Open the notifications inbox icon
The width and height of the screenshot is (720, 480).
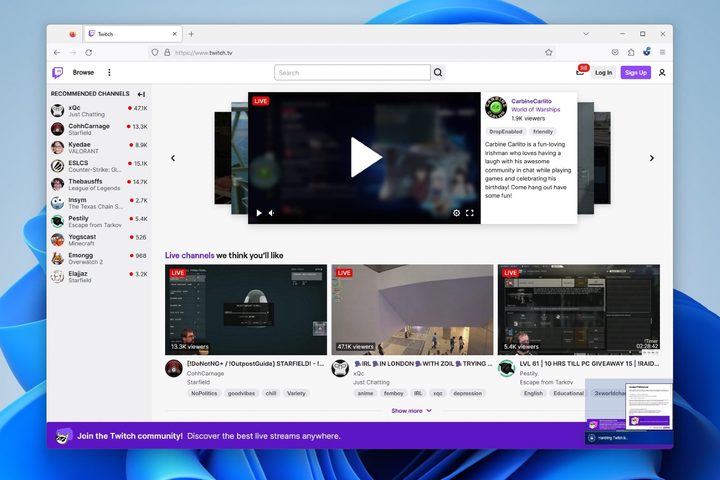click(x=580, y=72)
